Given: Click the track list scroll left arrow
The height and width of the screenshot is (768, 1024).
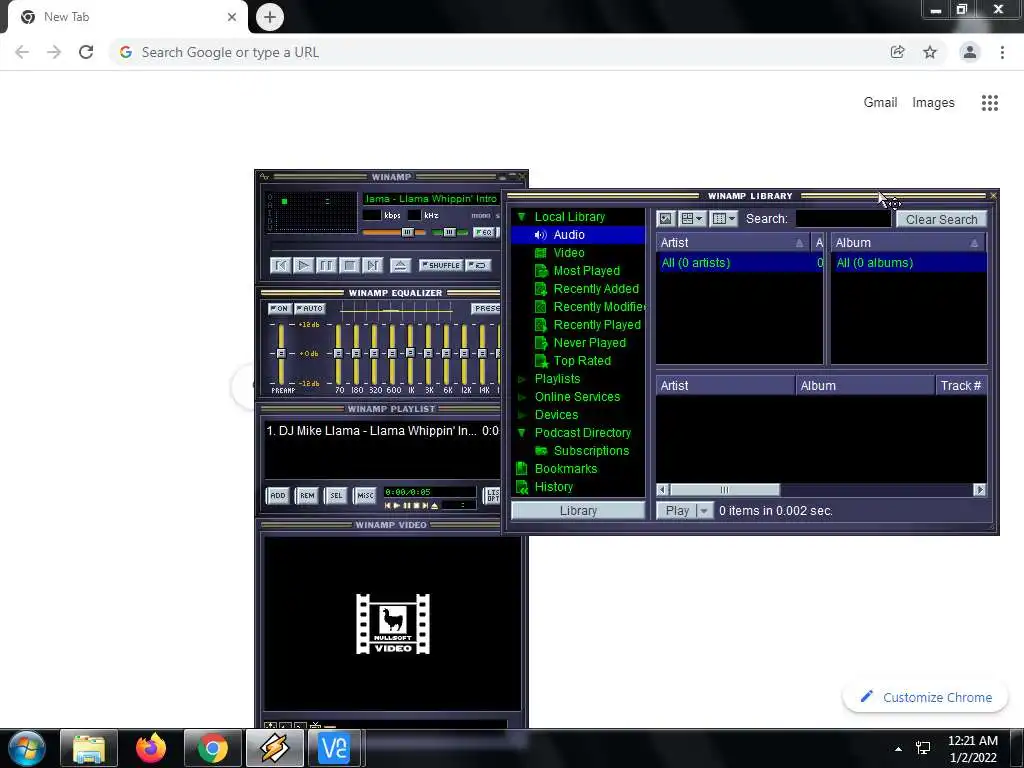Looking at the screenshot, I should pos(663,490).
